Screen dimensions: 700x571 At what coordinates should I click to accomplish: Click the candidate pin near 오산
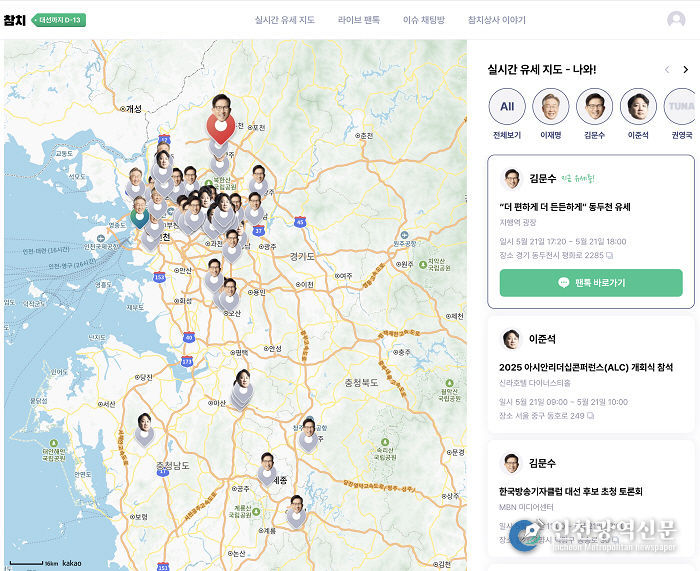(229, 295)
